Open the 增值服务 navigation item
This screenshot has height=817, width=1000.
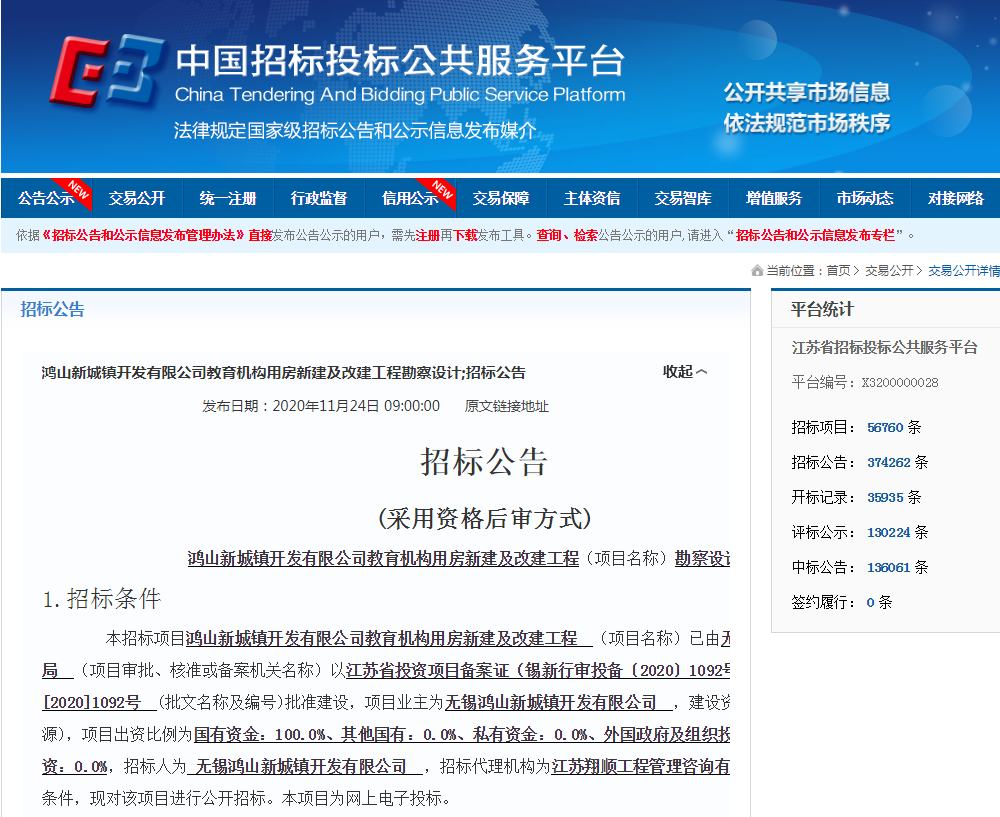point(774,198)
